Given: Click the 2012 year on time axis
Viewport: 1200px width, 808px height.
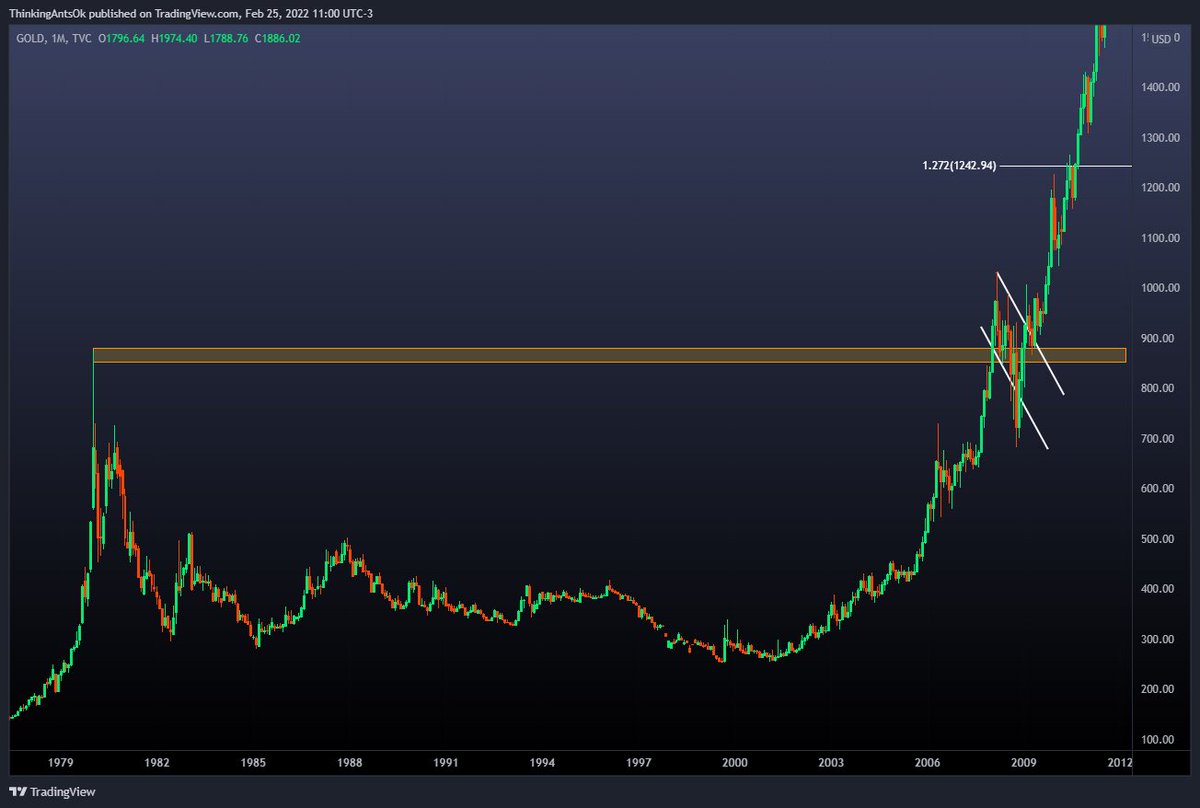Looking at the screenshot, I should tap(1119, 762).
